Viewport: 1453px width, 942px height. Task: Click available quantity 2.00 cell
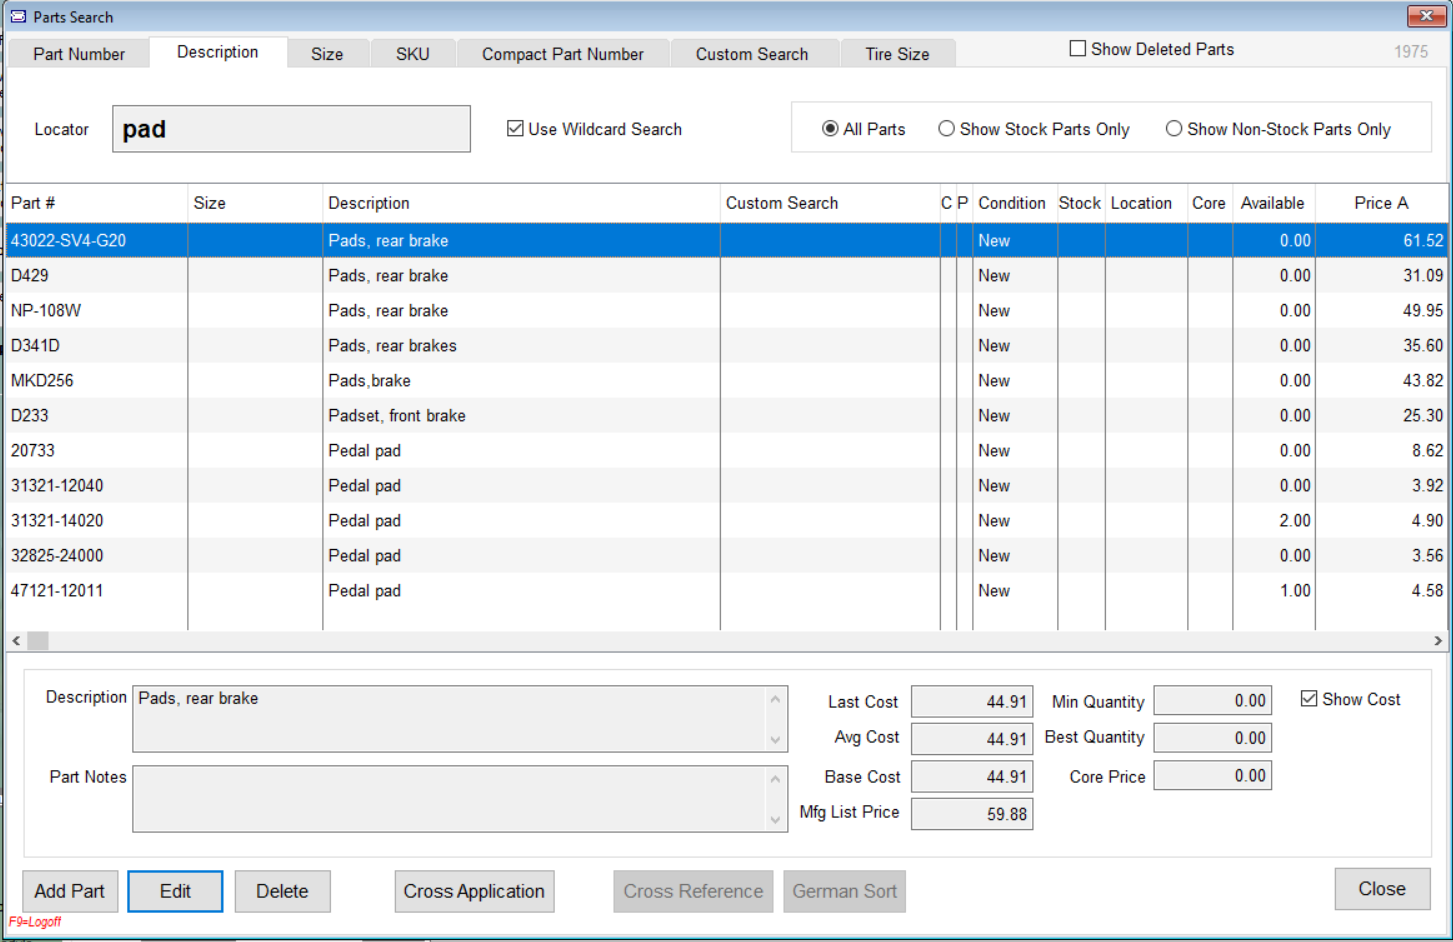(1274, 520)
